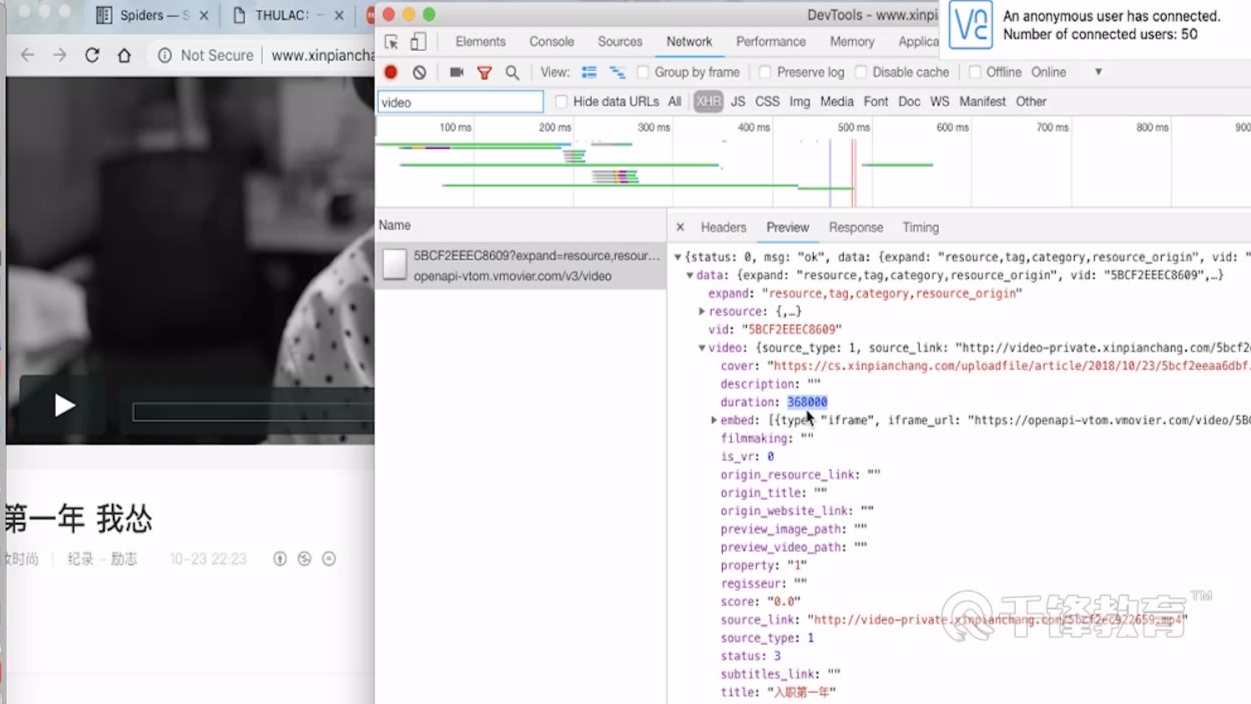Screen dimensions: 1251x704
Task: Reload the browser page
Action: pos(92,55)
